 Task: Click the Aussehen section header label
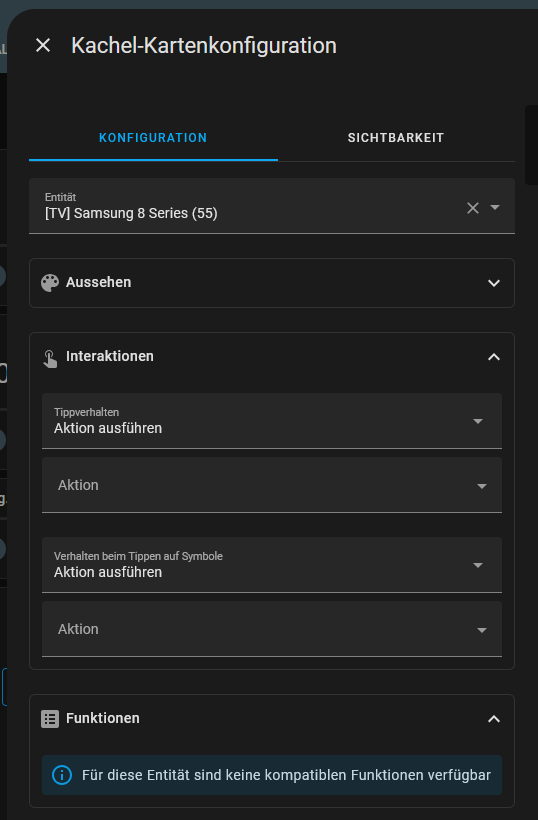coord(98,282)
